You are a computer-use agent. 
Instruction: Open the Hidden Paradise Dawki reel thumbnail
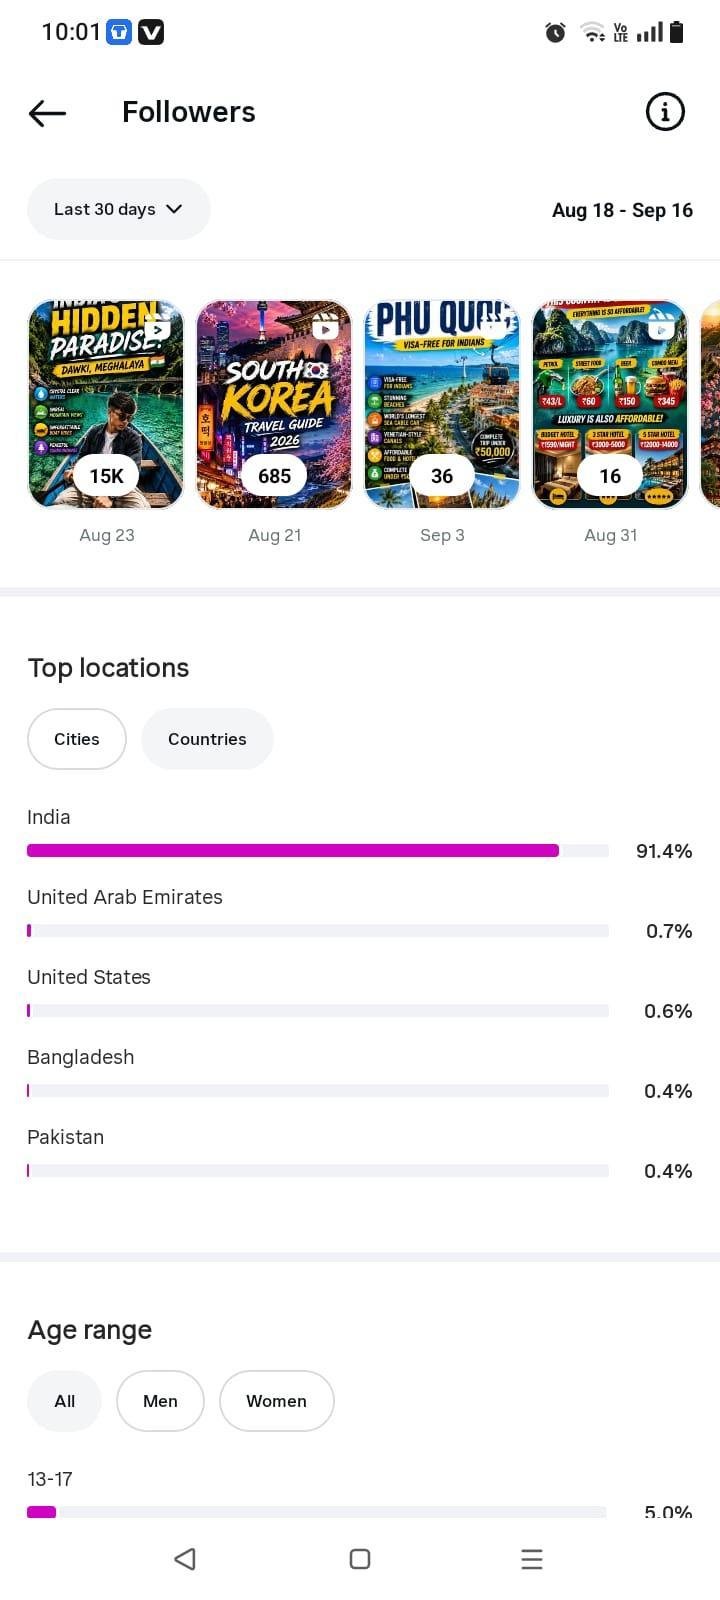pos(106,404)
